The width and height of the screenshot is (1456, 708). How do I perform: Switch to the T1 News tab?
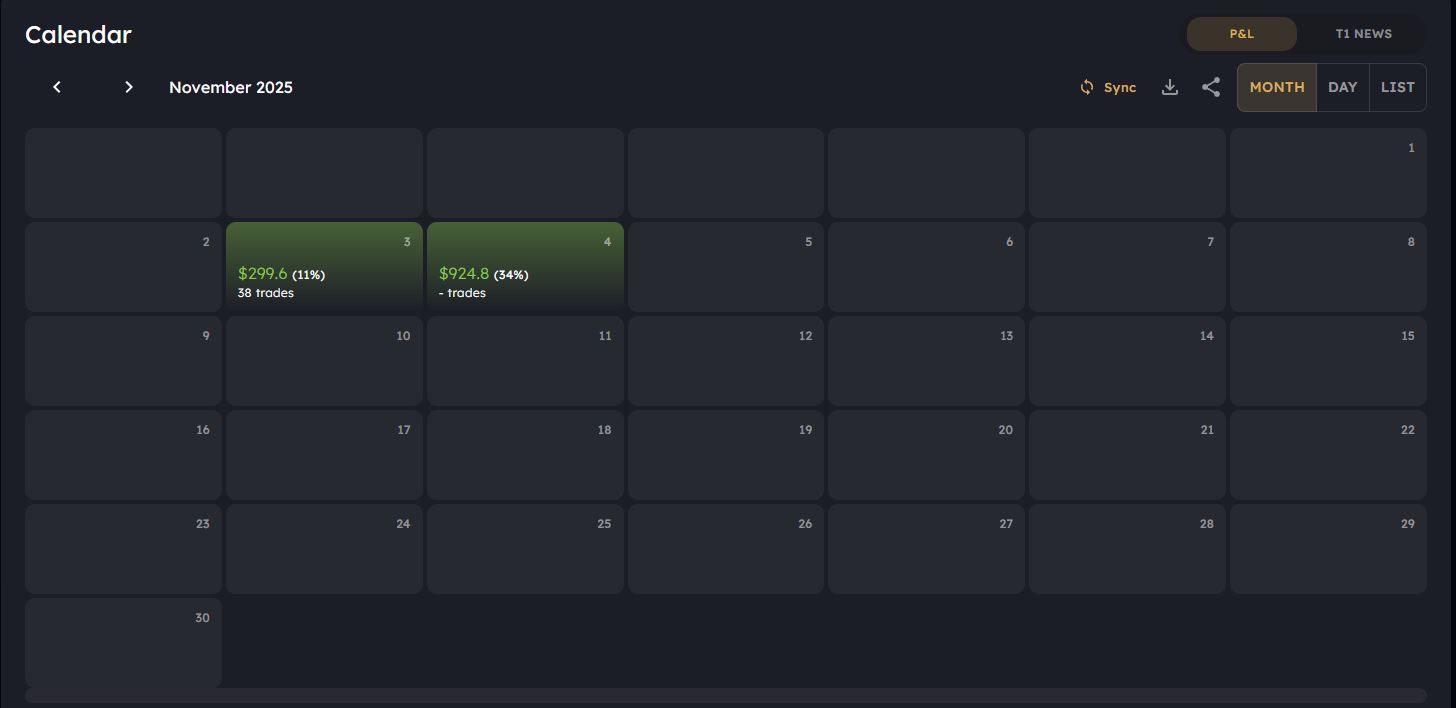click(1363, 34)
